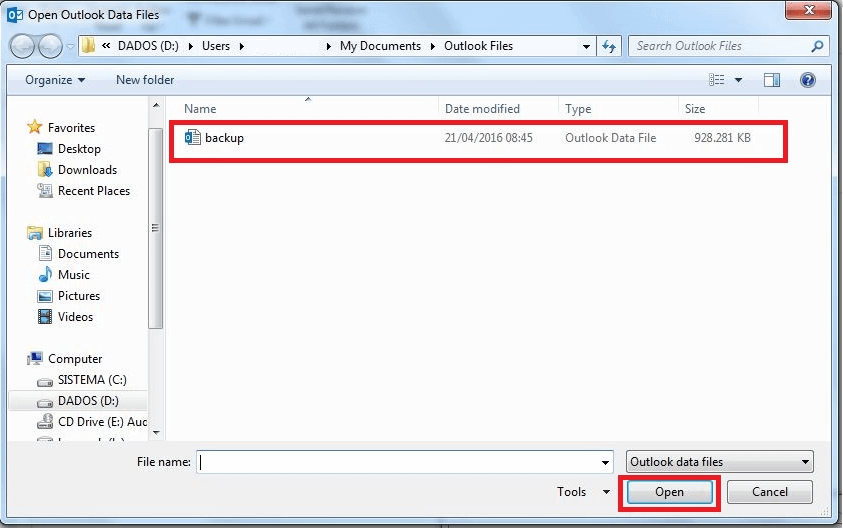Expand arrow after DADOS (D:) breadcrumb
The height and width of the screenshot is (528, 843).
point(190,46)
